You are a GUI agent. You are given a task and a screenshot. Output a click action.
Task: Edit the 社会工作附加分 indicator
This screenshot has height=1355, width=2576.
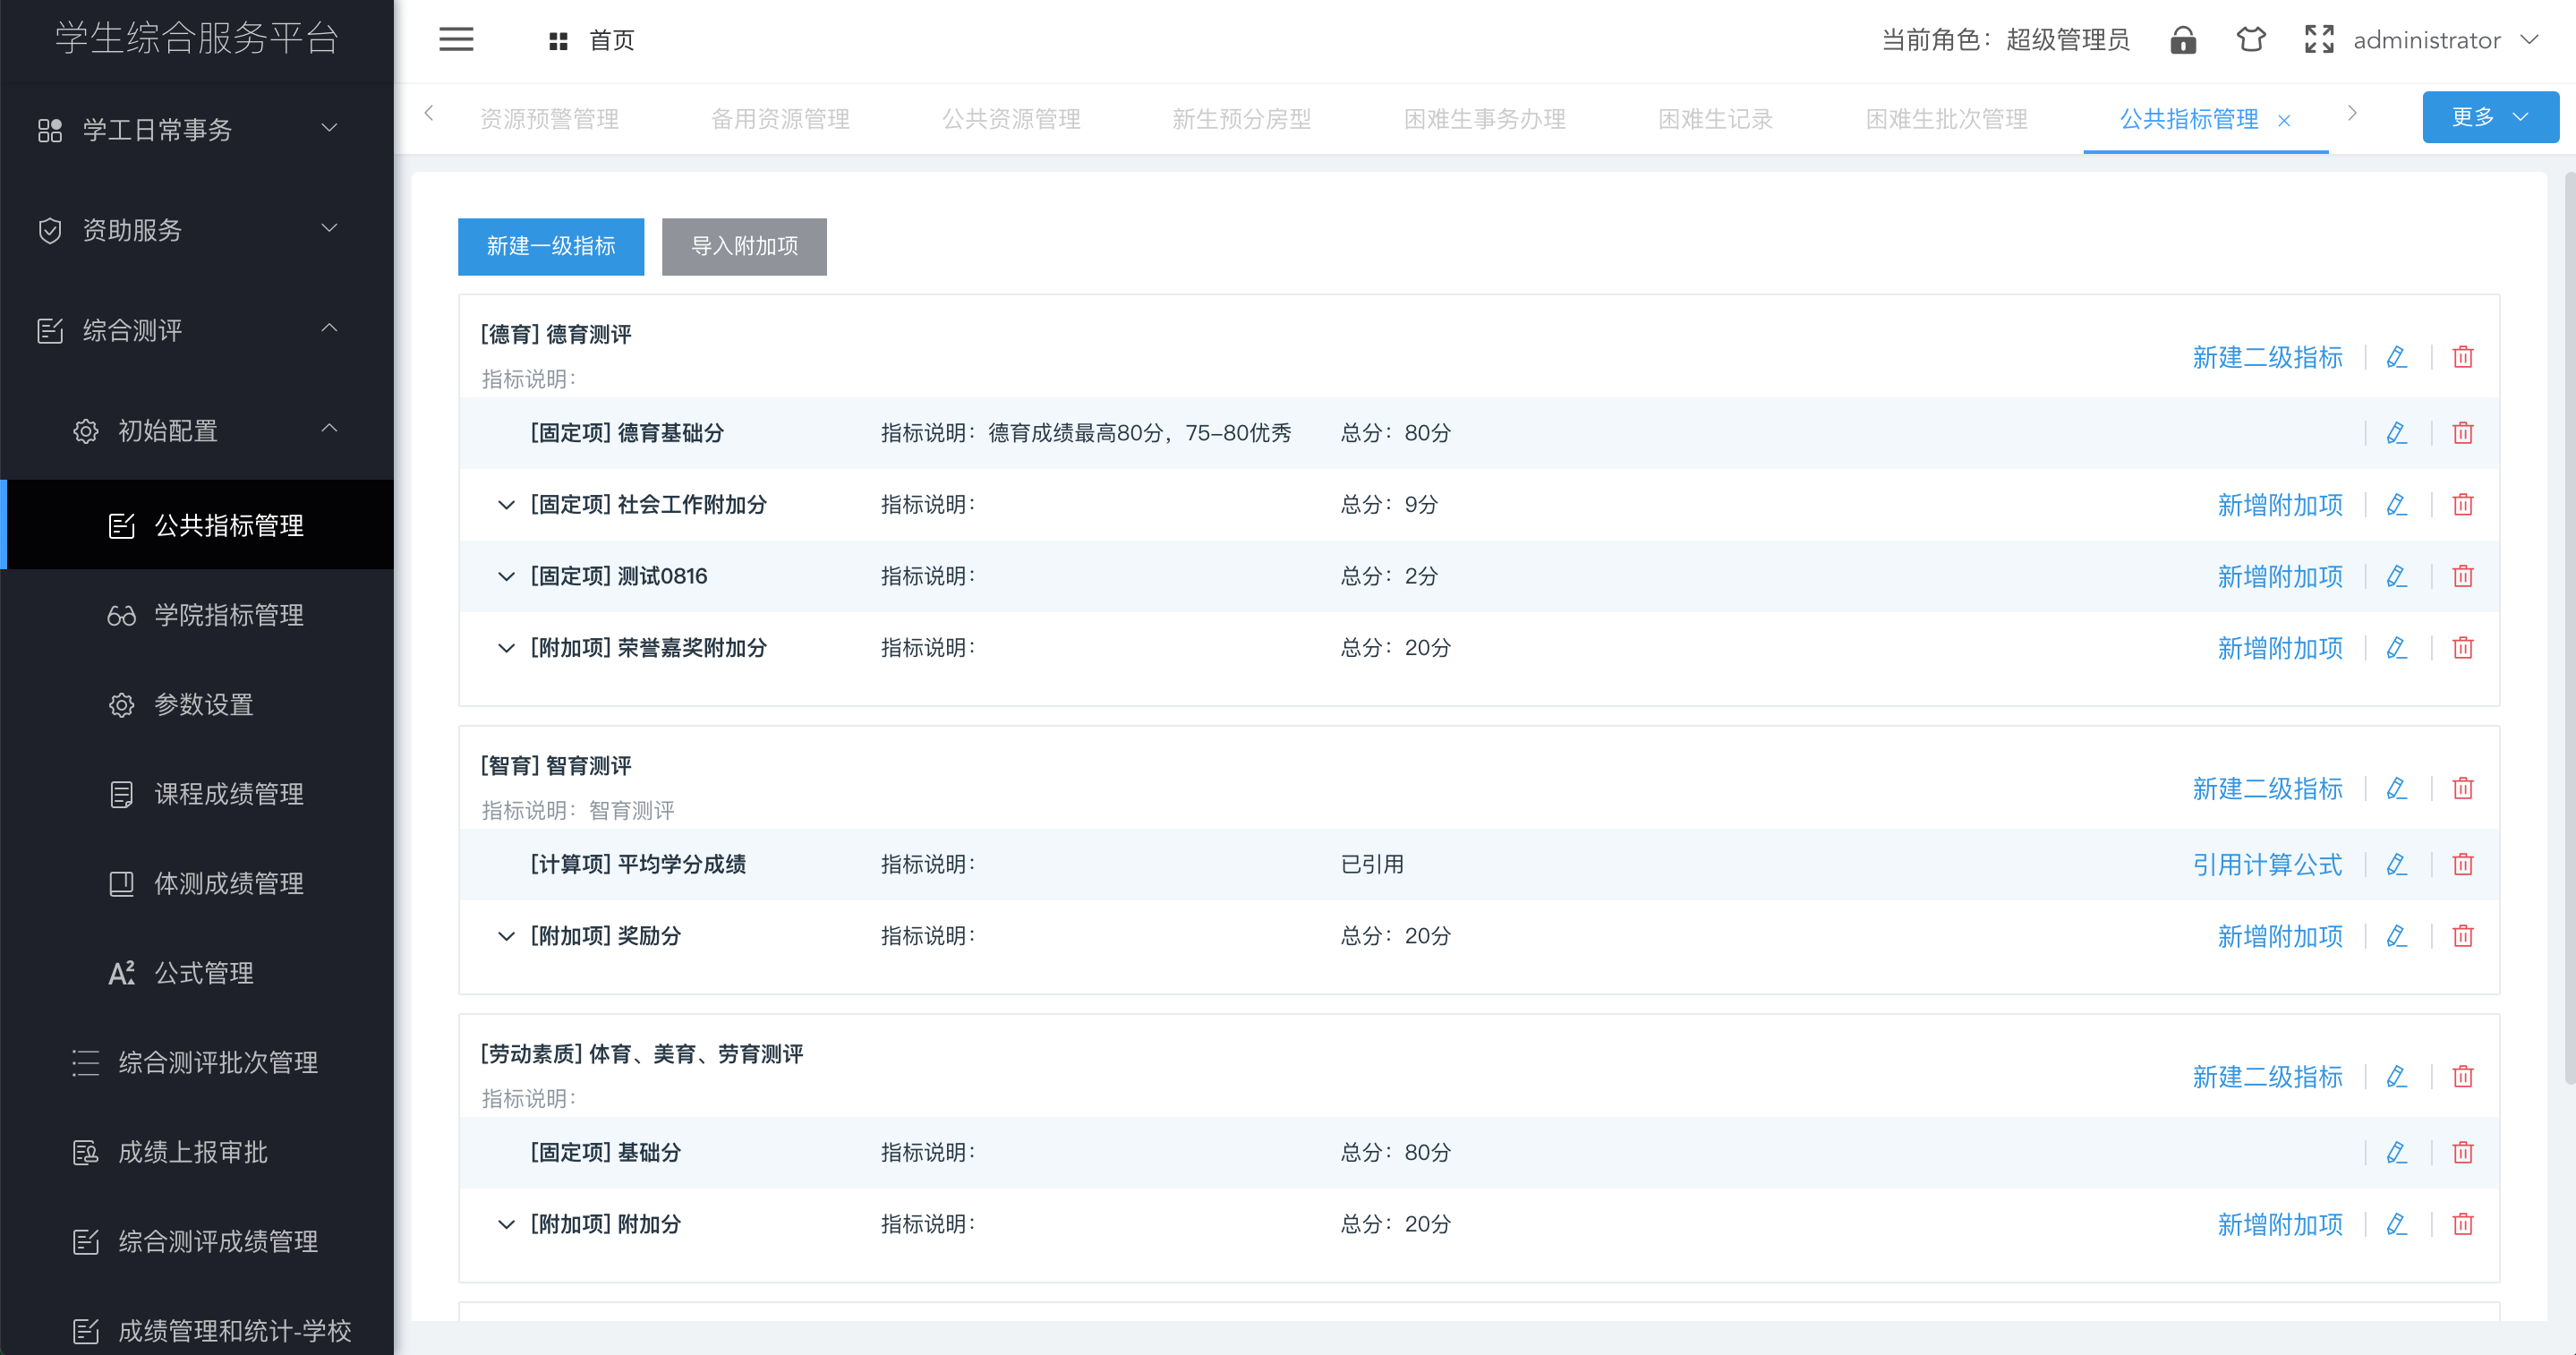[x=2396, y=505]
